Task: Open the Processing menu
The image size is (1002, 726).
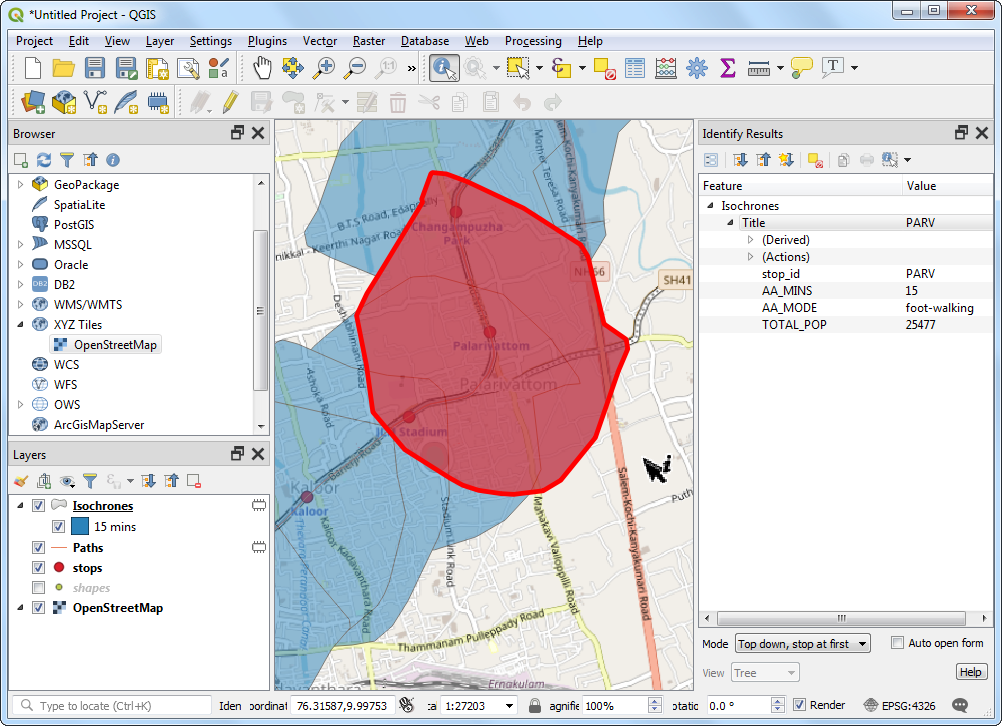Action: [x=533, y=41]
